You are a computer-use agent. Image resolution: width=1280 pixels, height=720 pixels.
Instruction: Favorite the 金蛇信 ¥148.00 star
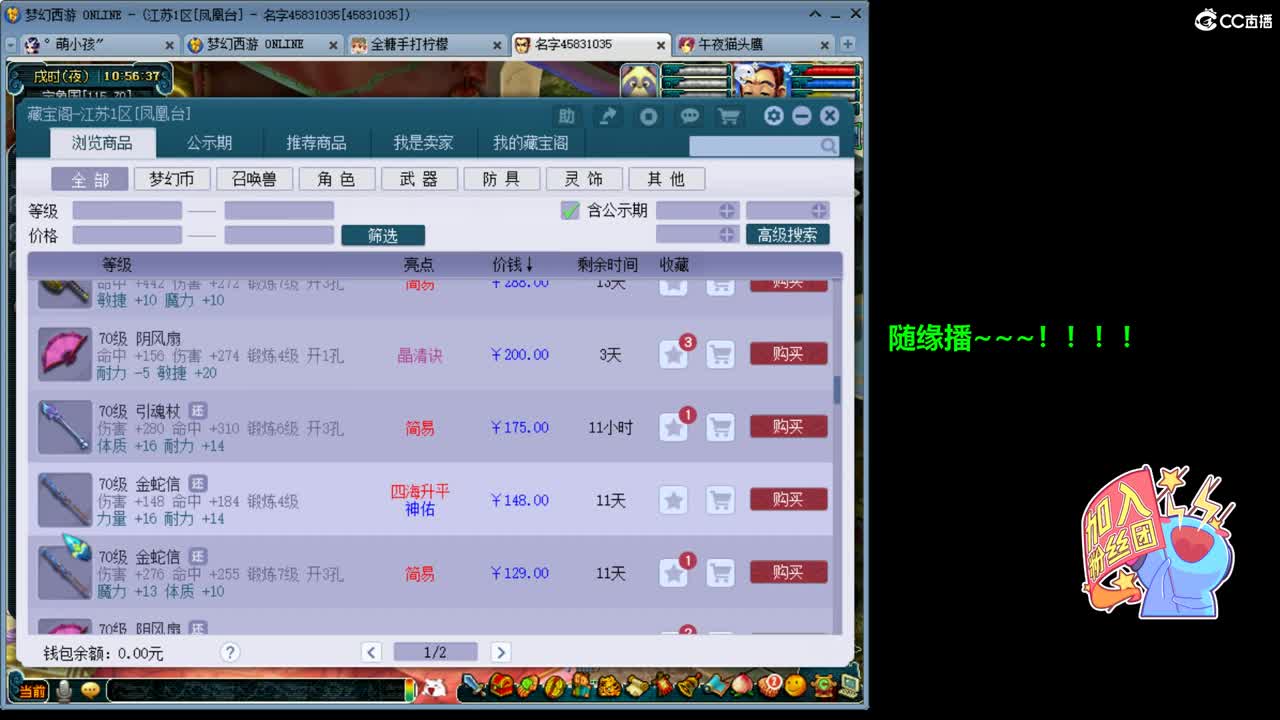[x=674, y=500]
